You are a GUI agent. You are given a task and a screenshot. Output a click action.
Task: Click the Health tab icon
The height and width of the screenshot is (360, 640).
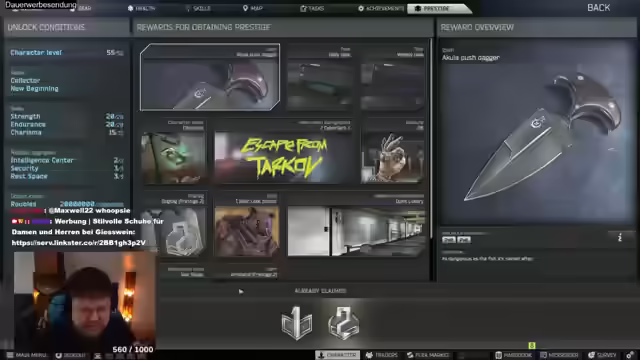point(131,8)
